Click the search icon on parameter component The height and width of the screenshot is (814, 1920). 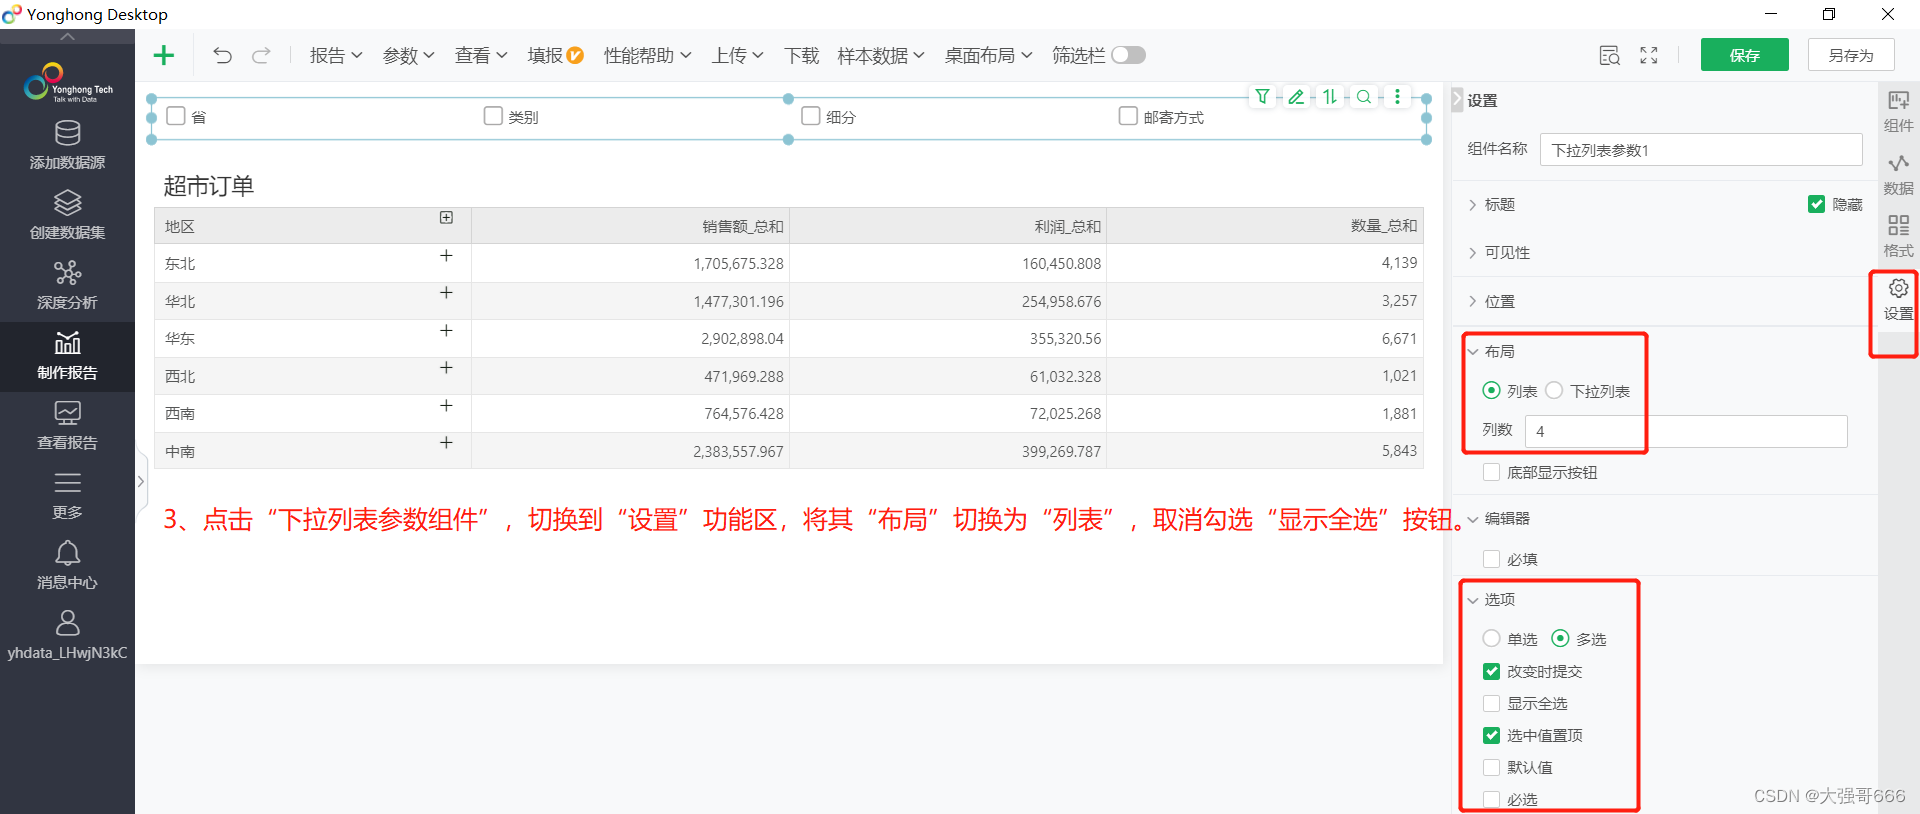tap(1364, 96)
